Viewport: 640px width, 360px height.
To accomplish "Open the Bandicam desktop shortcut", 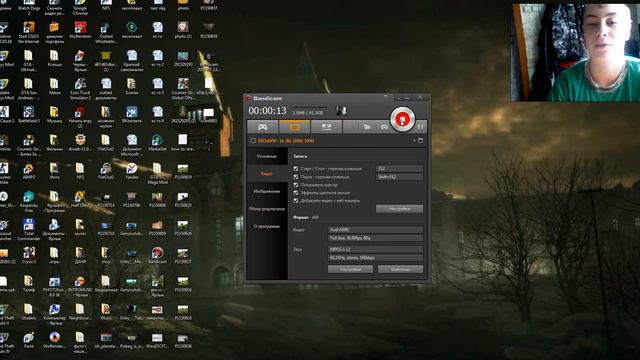I will coord(157,255).
